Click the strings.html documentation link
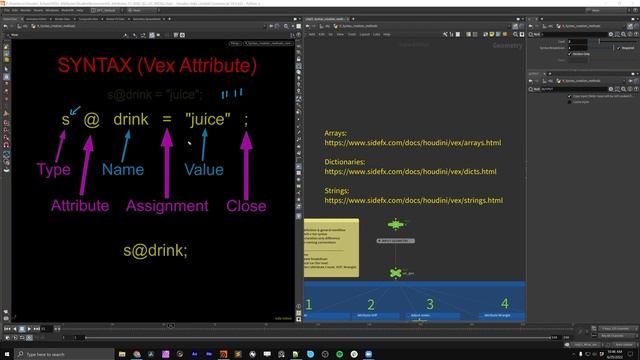The width and height of the screenshot is (640, 360). coord(413,200)
